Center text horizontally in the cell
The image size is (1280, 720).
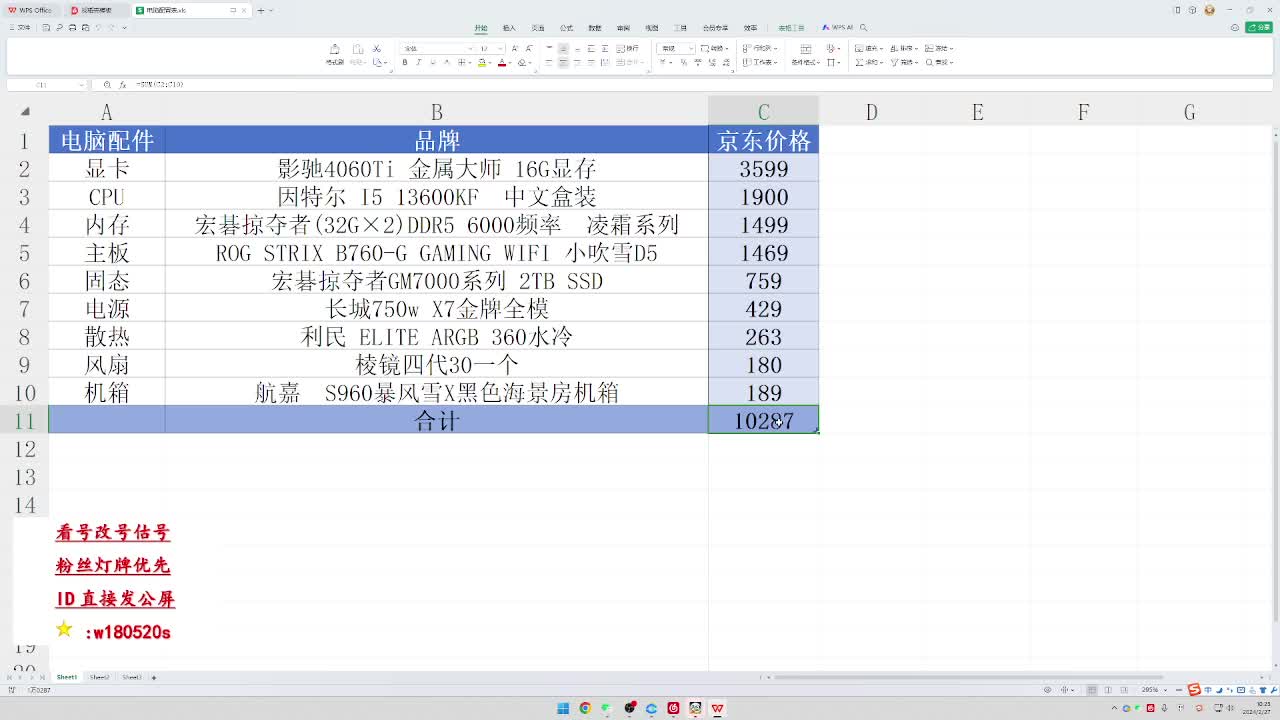coord(563,63)
